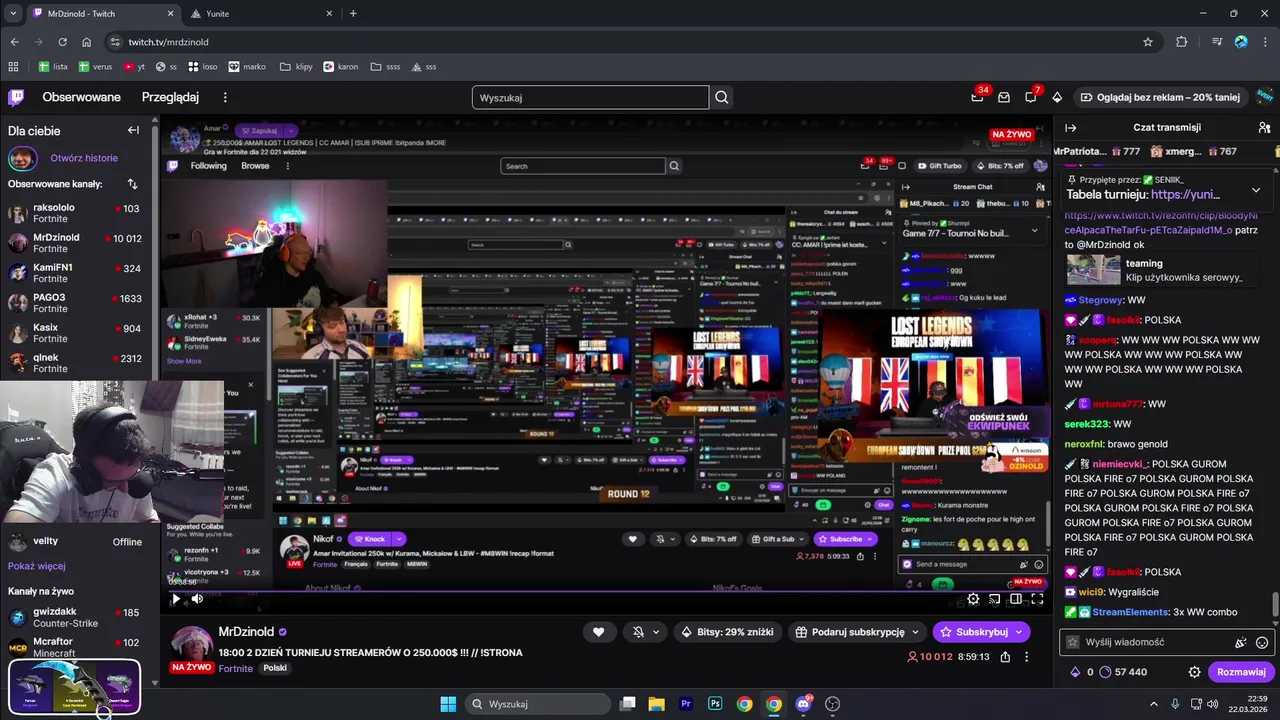Collapse the chat panel arrow
This screenshot has width=1280, height=720.
(x=1070, y=128)
